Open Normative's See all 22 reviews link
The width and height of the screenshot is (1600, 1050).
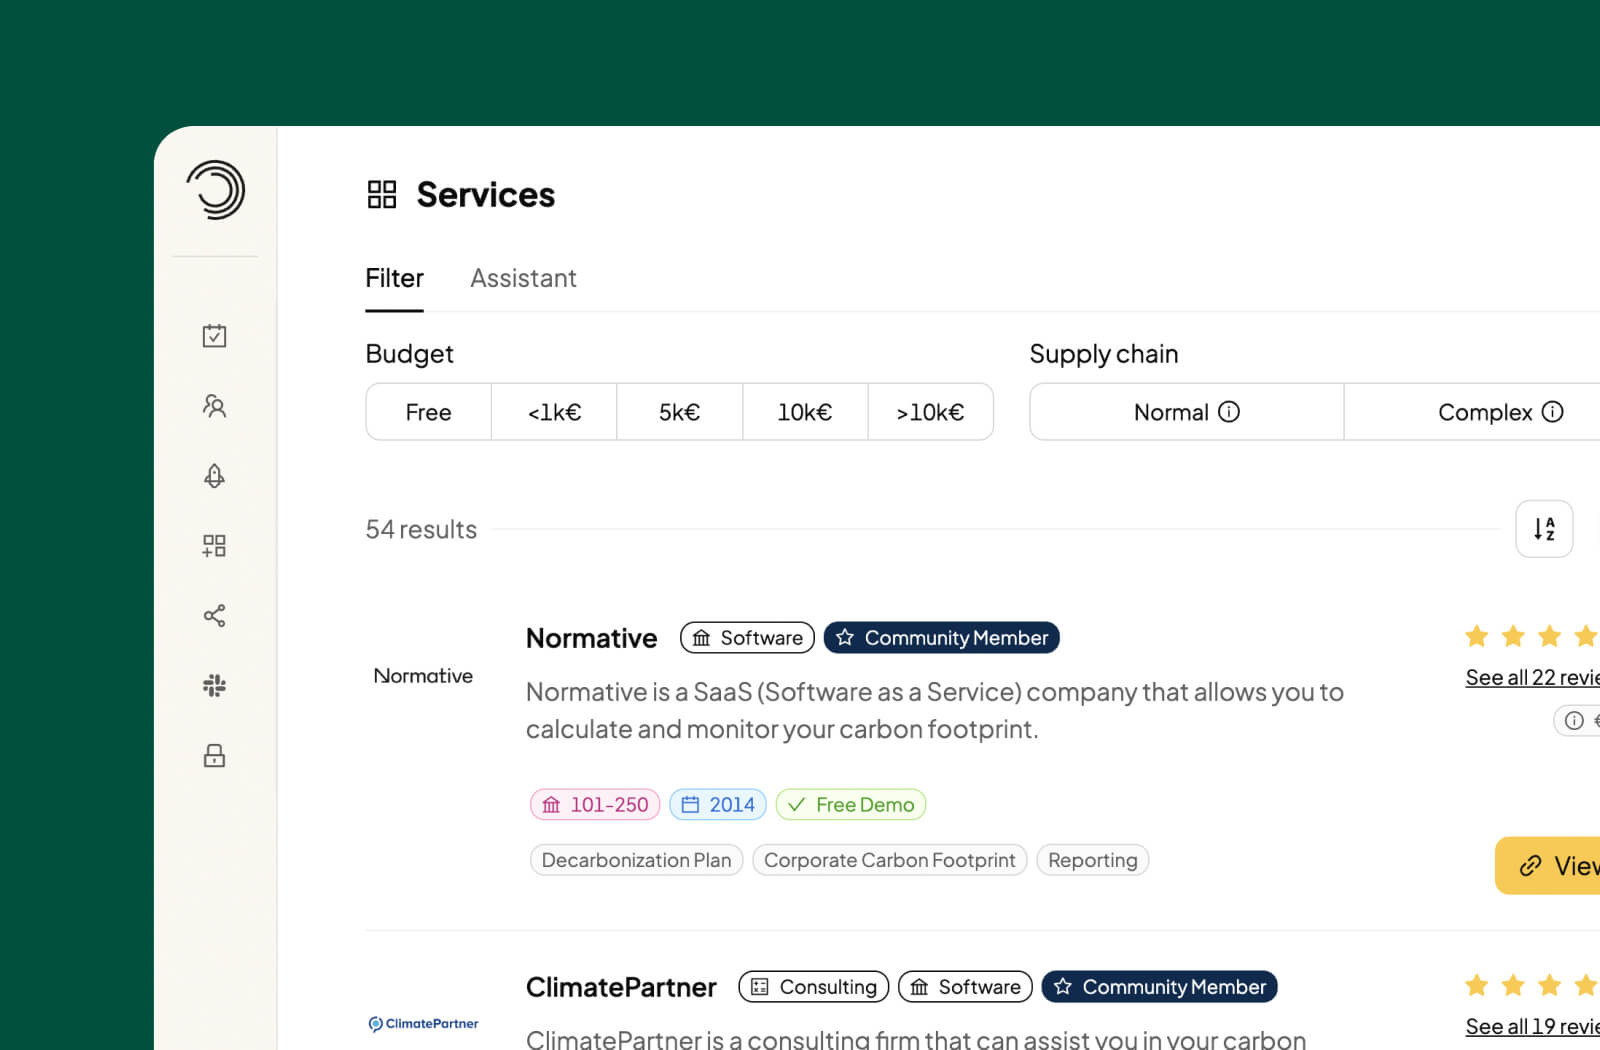point(1533,678)
